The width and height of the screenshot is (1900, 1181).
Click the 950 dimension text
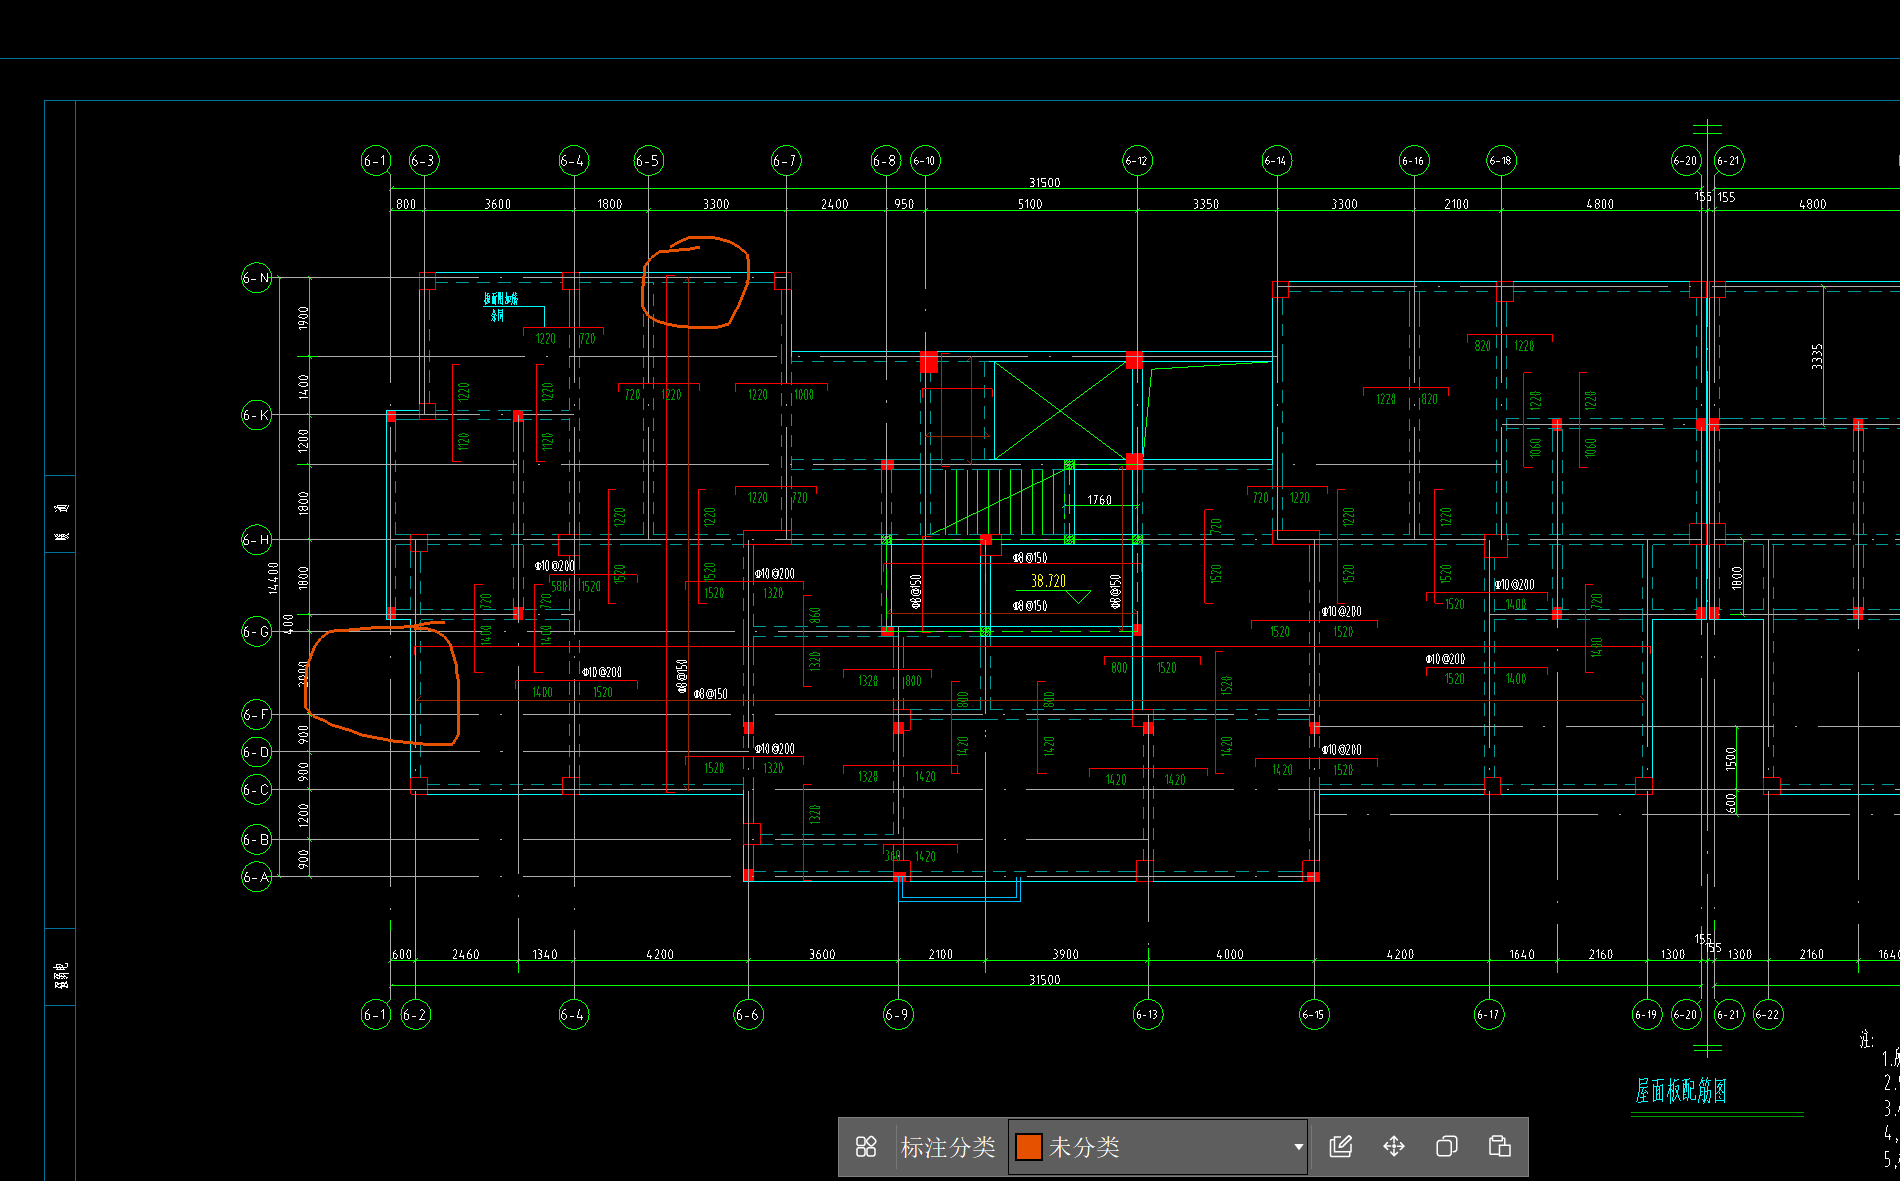(x=904, y=204)
